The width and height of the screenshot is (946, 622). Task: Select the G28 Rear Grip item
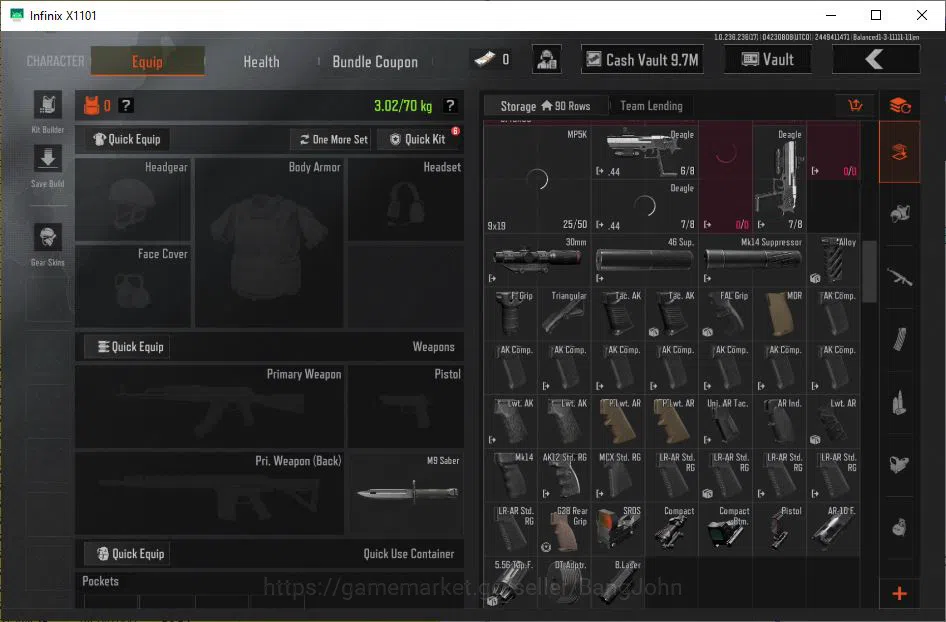563,529
